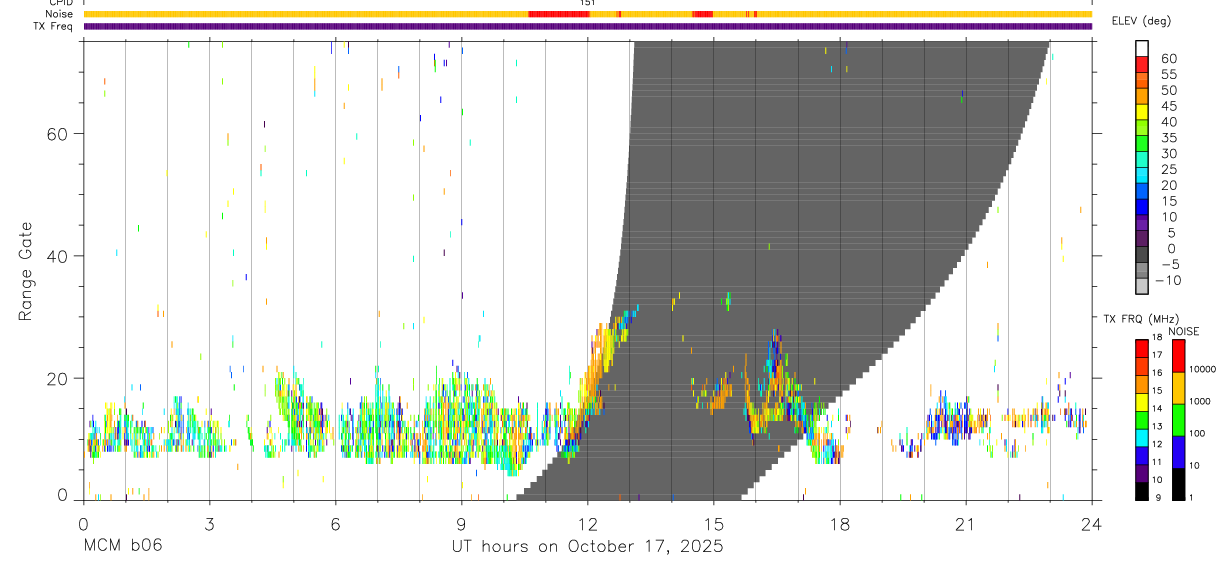Click the blue 15–20 elevation colorbar segment
Image resolution: width=1228 pixels, height=567 pixels.
click(x=1142, y=193)
